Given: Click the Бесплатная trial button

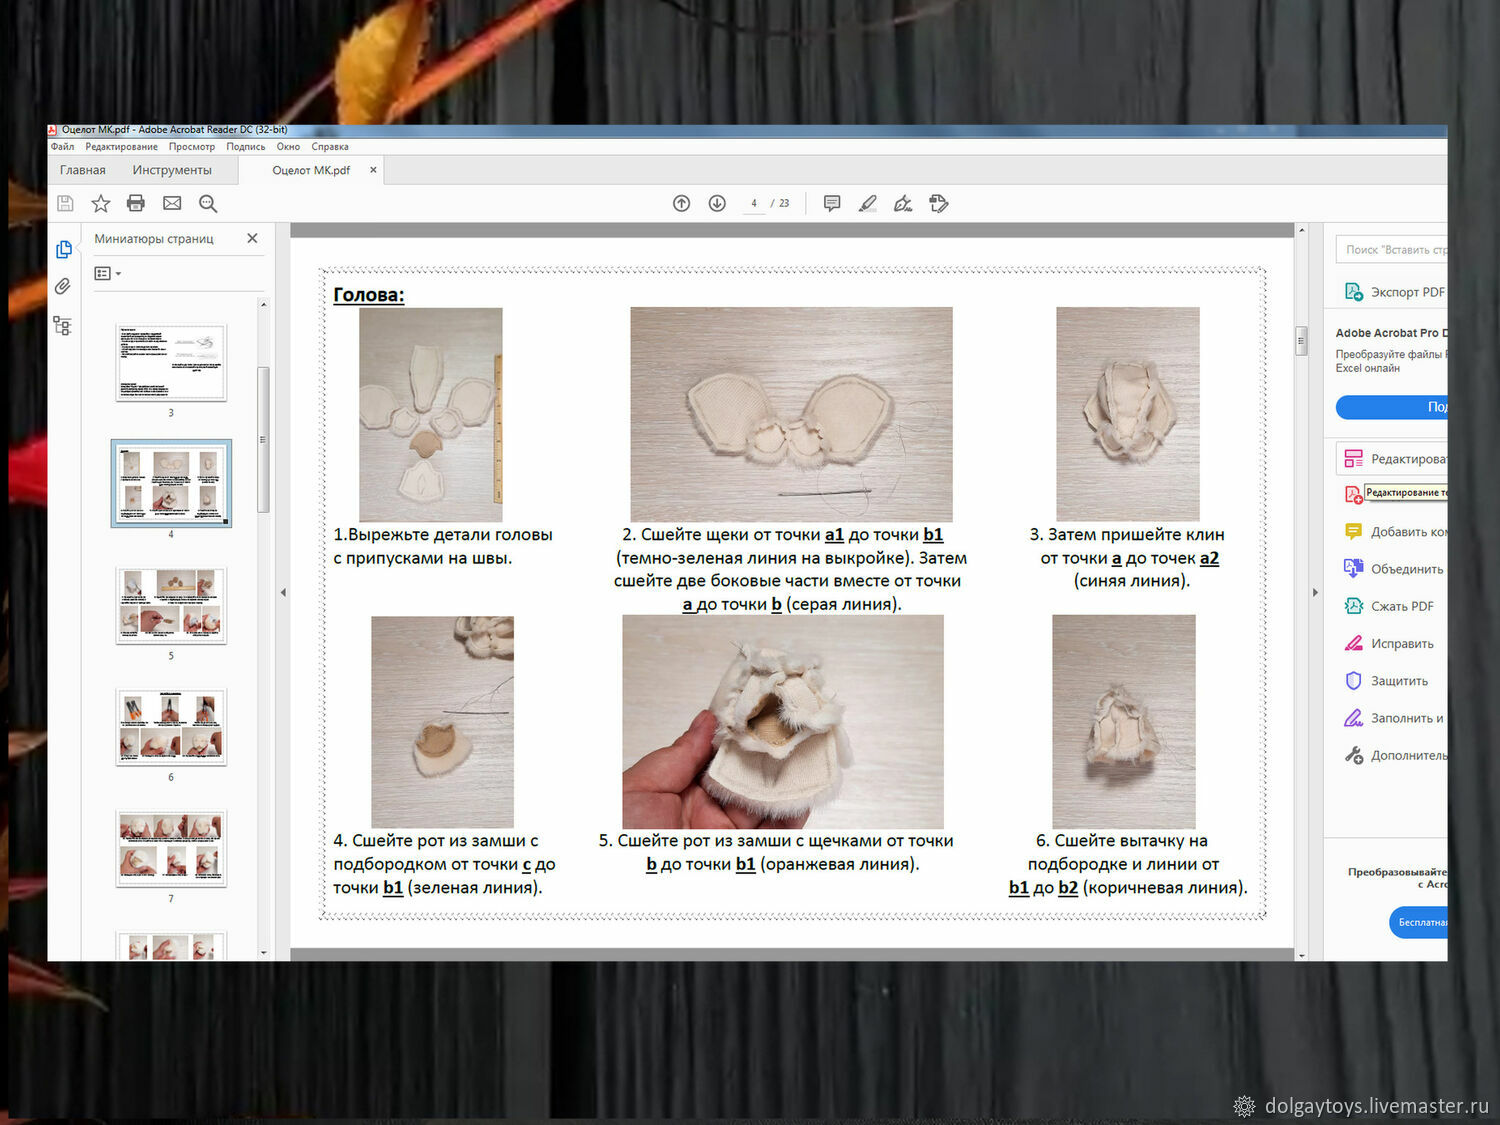Looking at the screenshot, I should (1418, 922).
